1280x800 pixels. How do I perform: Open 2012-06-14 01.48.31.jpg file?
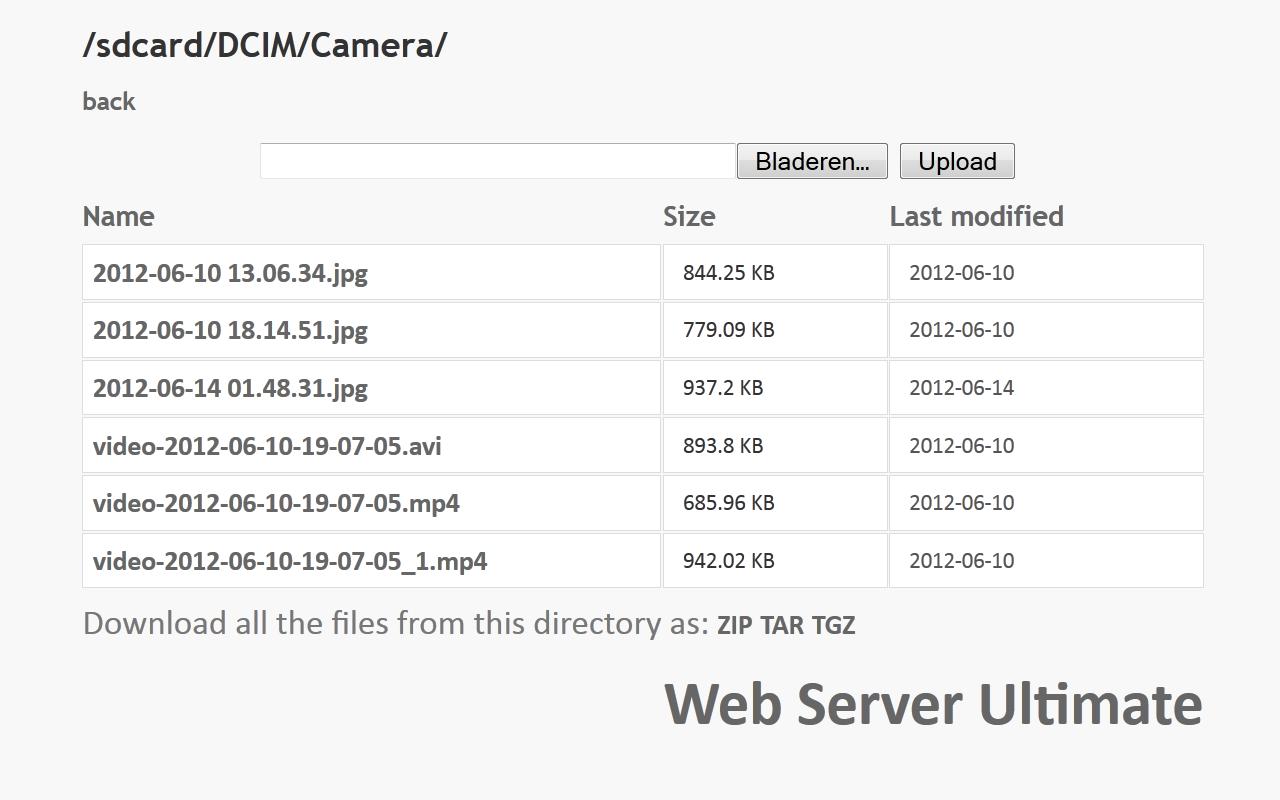[230, 388]
